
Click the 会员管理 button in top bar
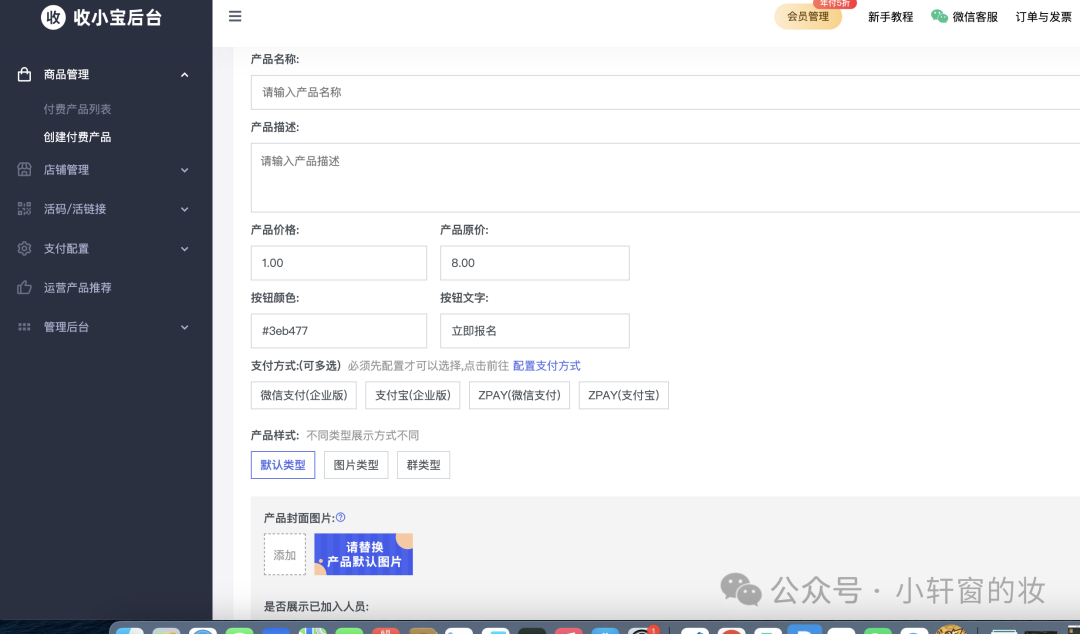click(x=807, y=17)
